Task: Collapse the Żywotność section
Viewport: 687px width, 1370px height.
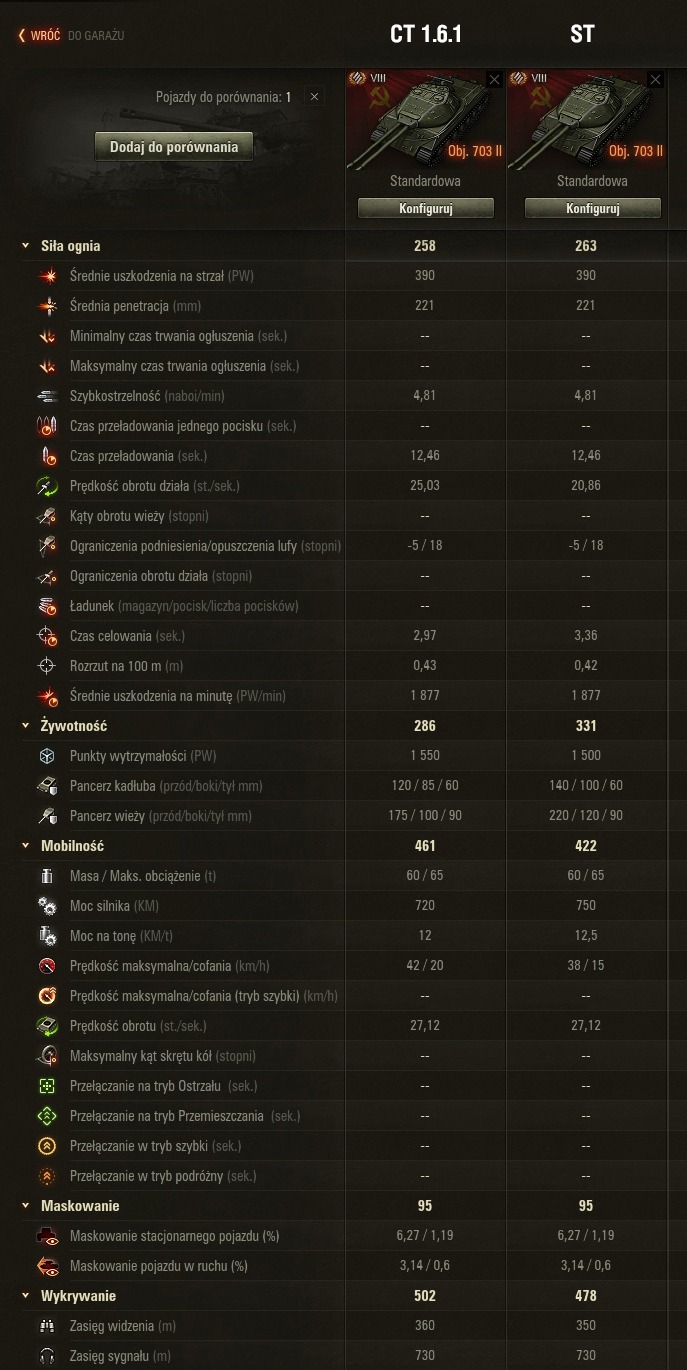Action: (x=26, y=726)
